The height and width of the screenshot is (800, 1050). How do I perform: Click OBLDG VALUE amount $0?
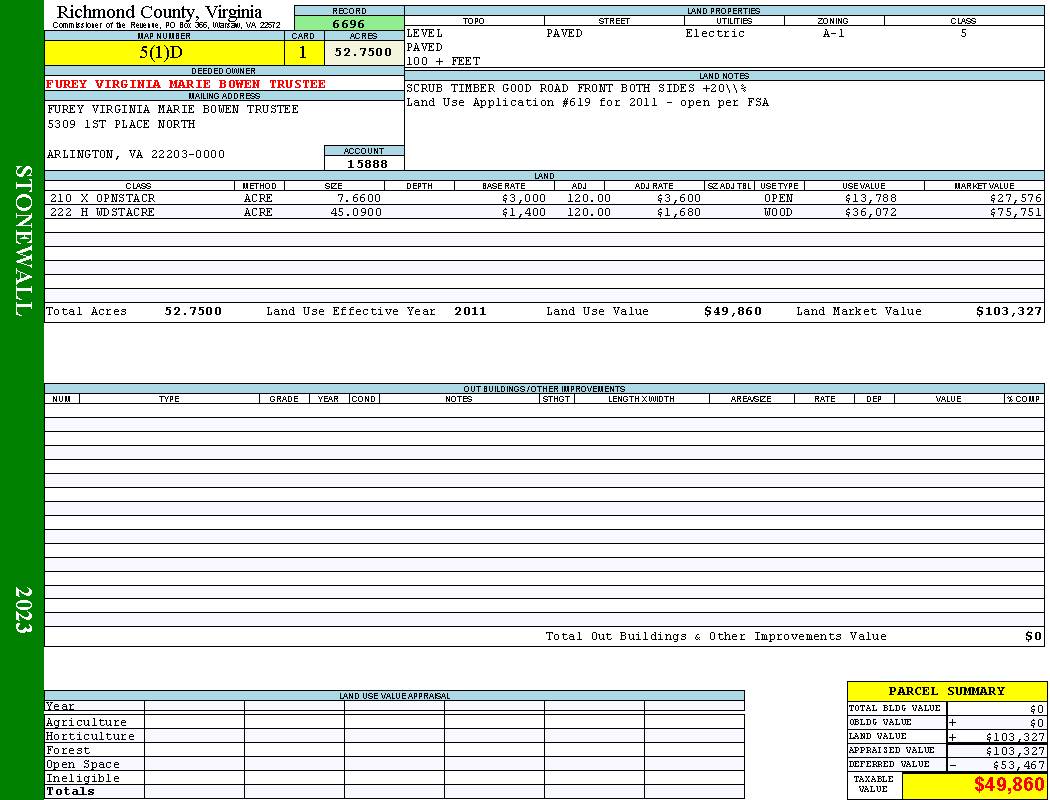[x=1037, y=723]
